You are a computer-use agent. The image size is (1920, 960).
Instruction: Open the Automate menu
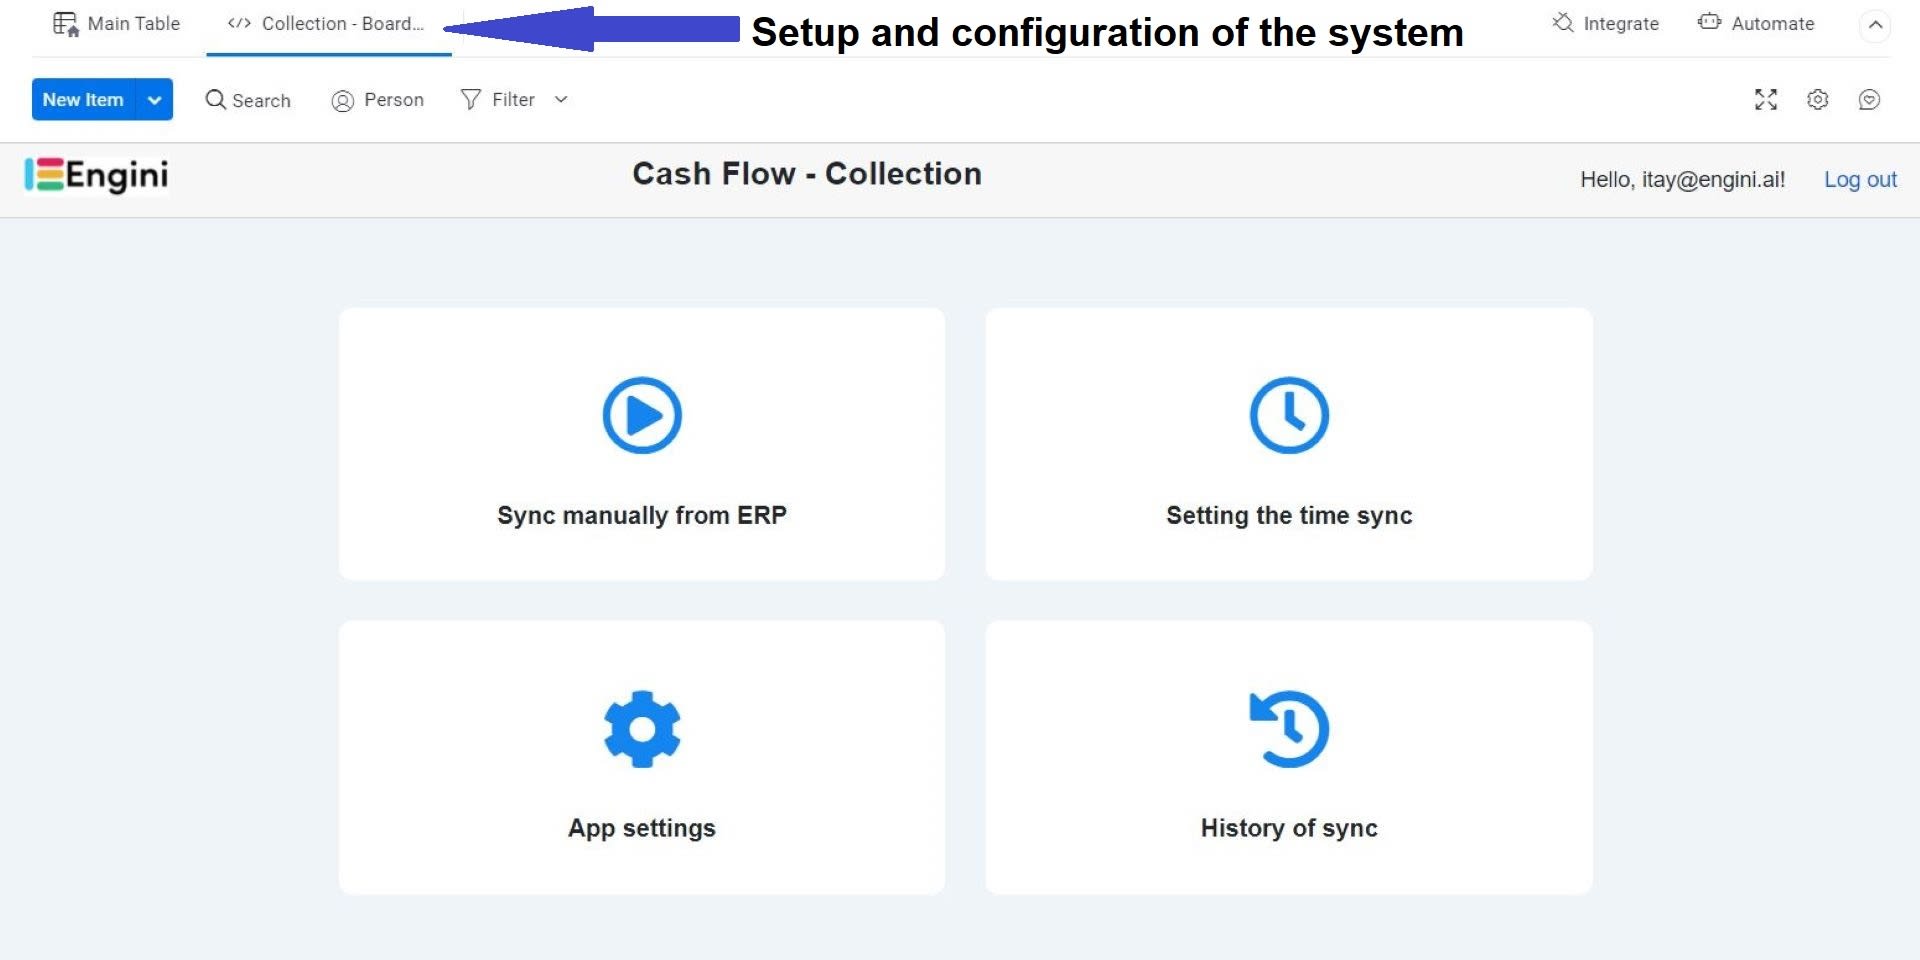[1756, 23]
